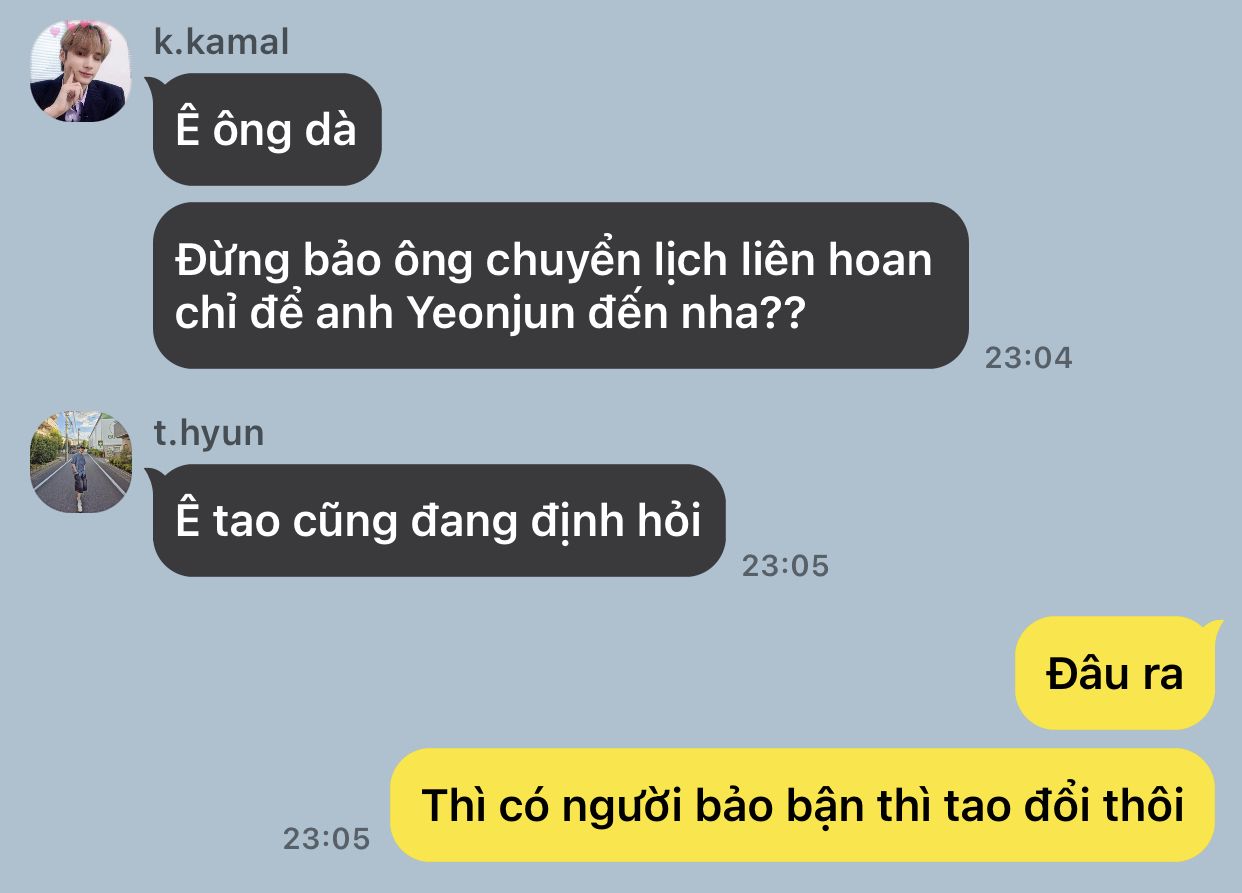
Task: Click the word "hỏi" in t.hyun's message
Action: click(x=667, y=521)
